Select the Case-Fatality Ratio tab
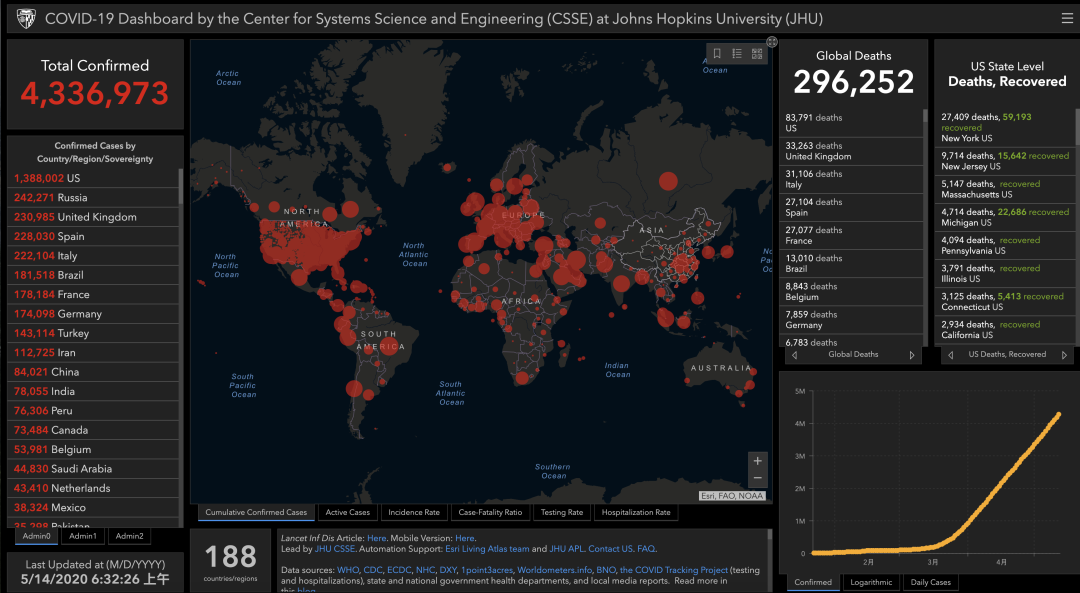The image size is (1080, 593). click(x=490, y=512)
